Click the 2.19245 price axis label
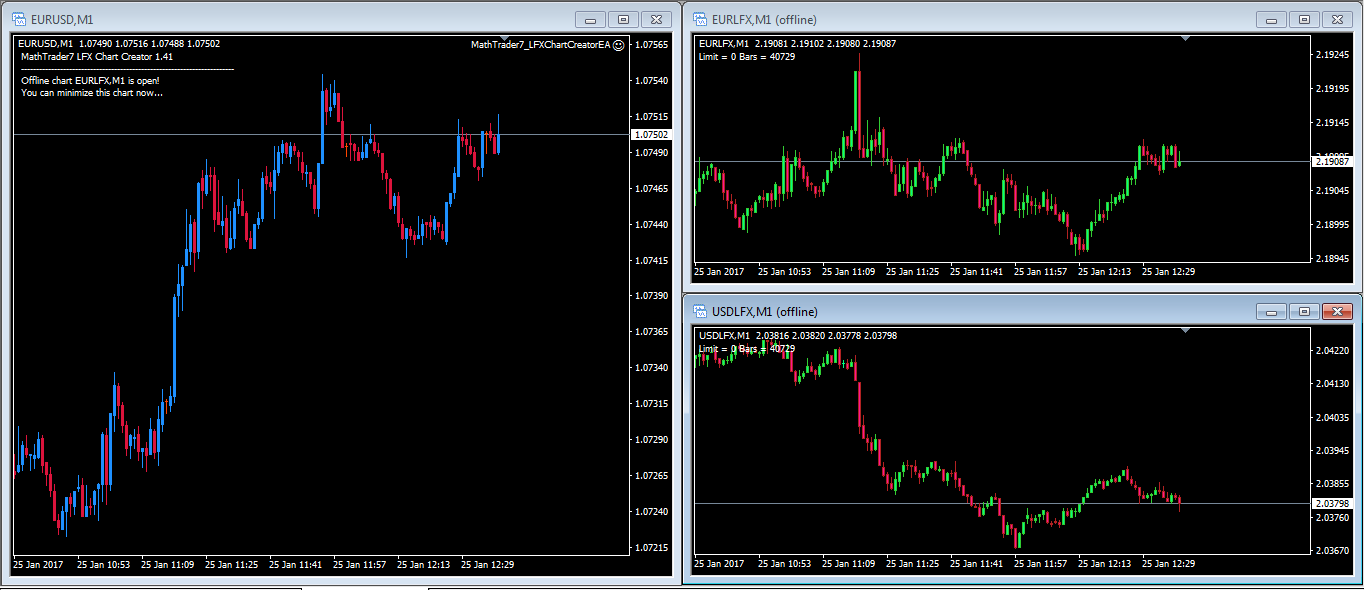 1334,55
